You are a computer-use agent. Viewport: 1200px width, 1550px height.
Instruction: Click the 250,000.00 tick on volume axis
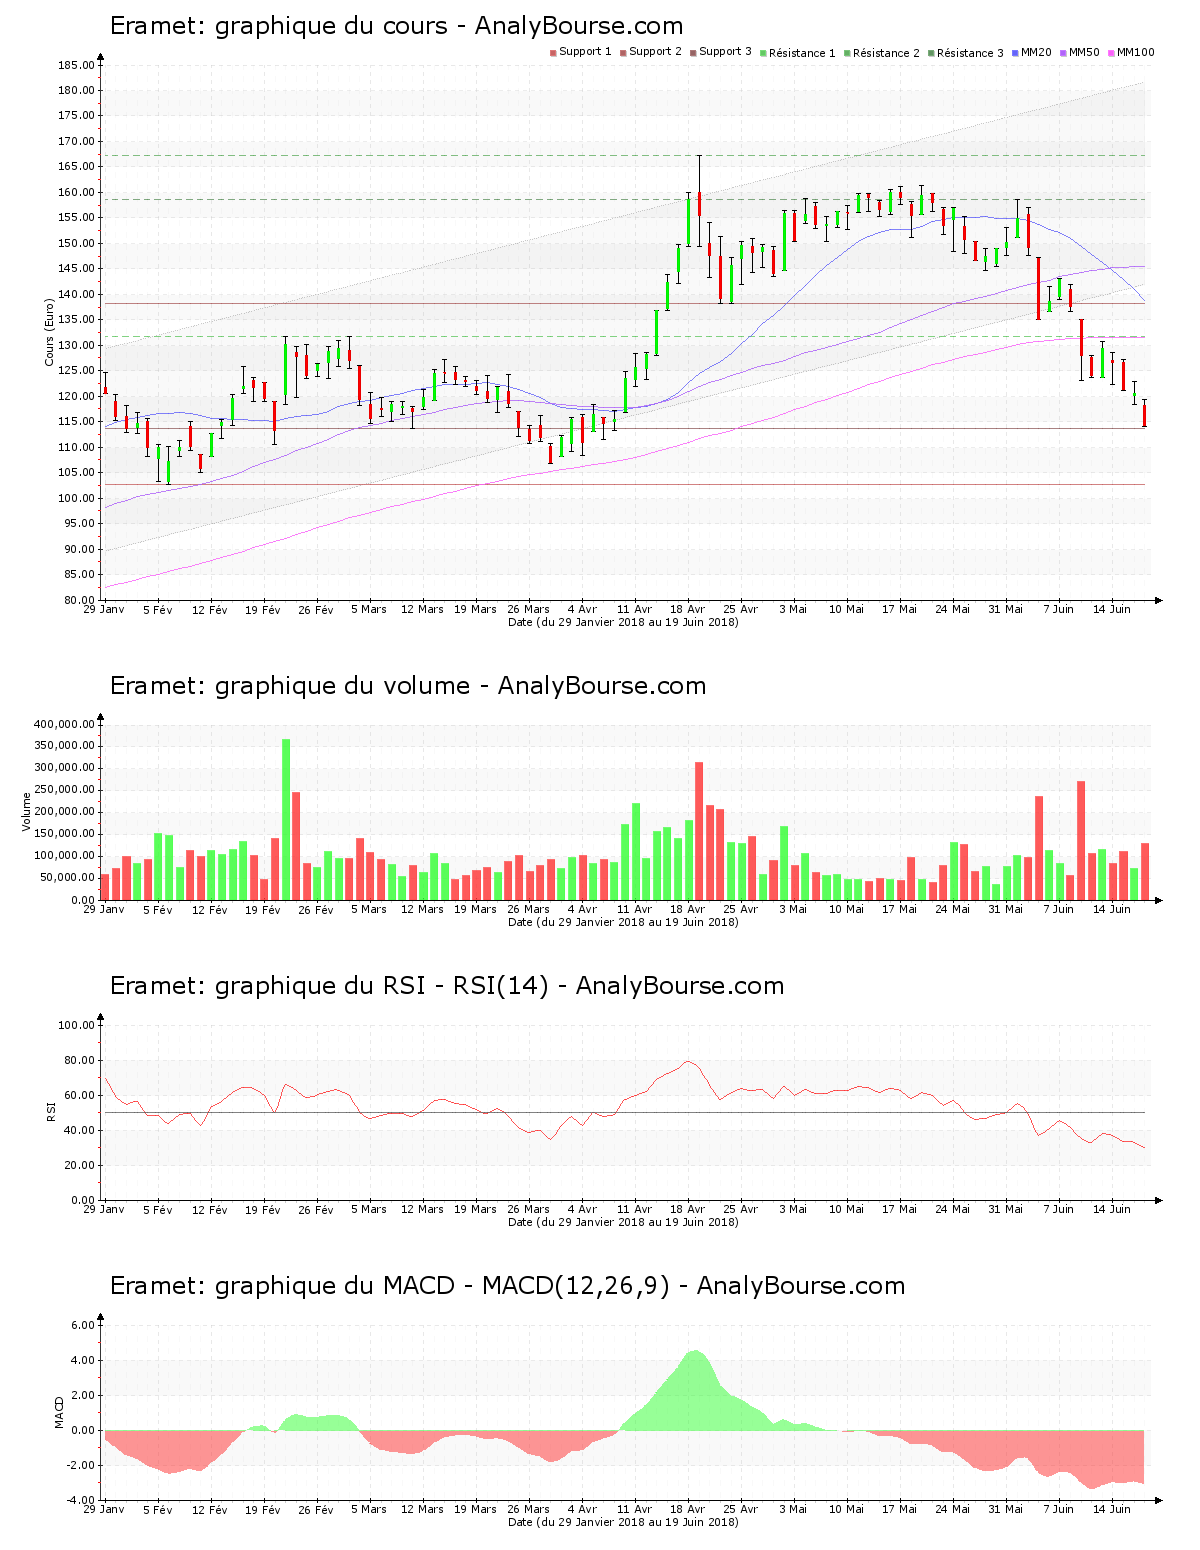pyautogui.click(x=63, y=790)
